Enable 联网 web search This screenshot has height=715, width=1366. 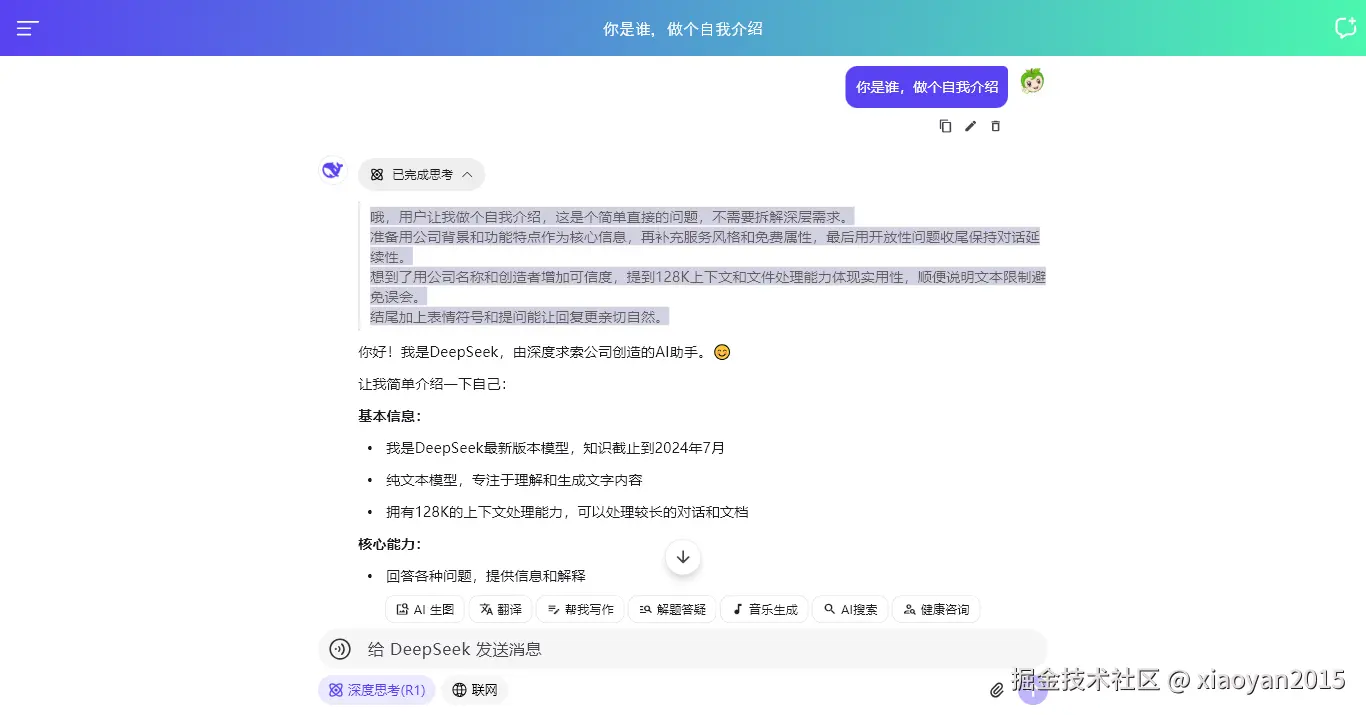pyautogui.click(x=475, y=690)
